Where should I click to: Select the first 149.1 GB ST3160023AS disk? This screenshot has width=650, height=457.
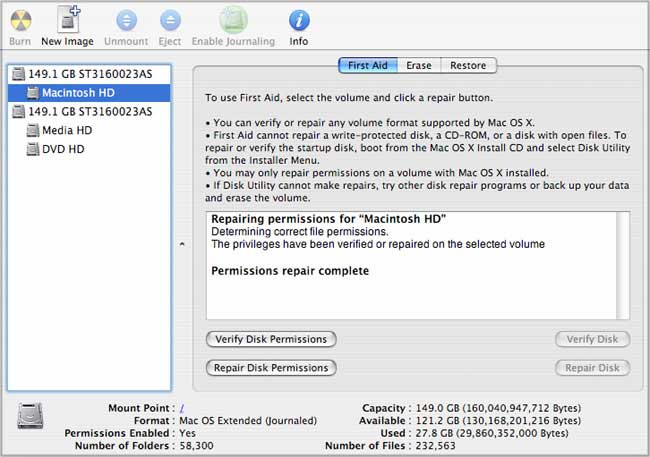tap(89, 74)
